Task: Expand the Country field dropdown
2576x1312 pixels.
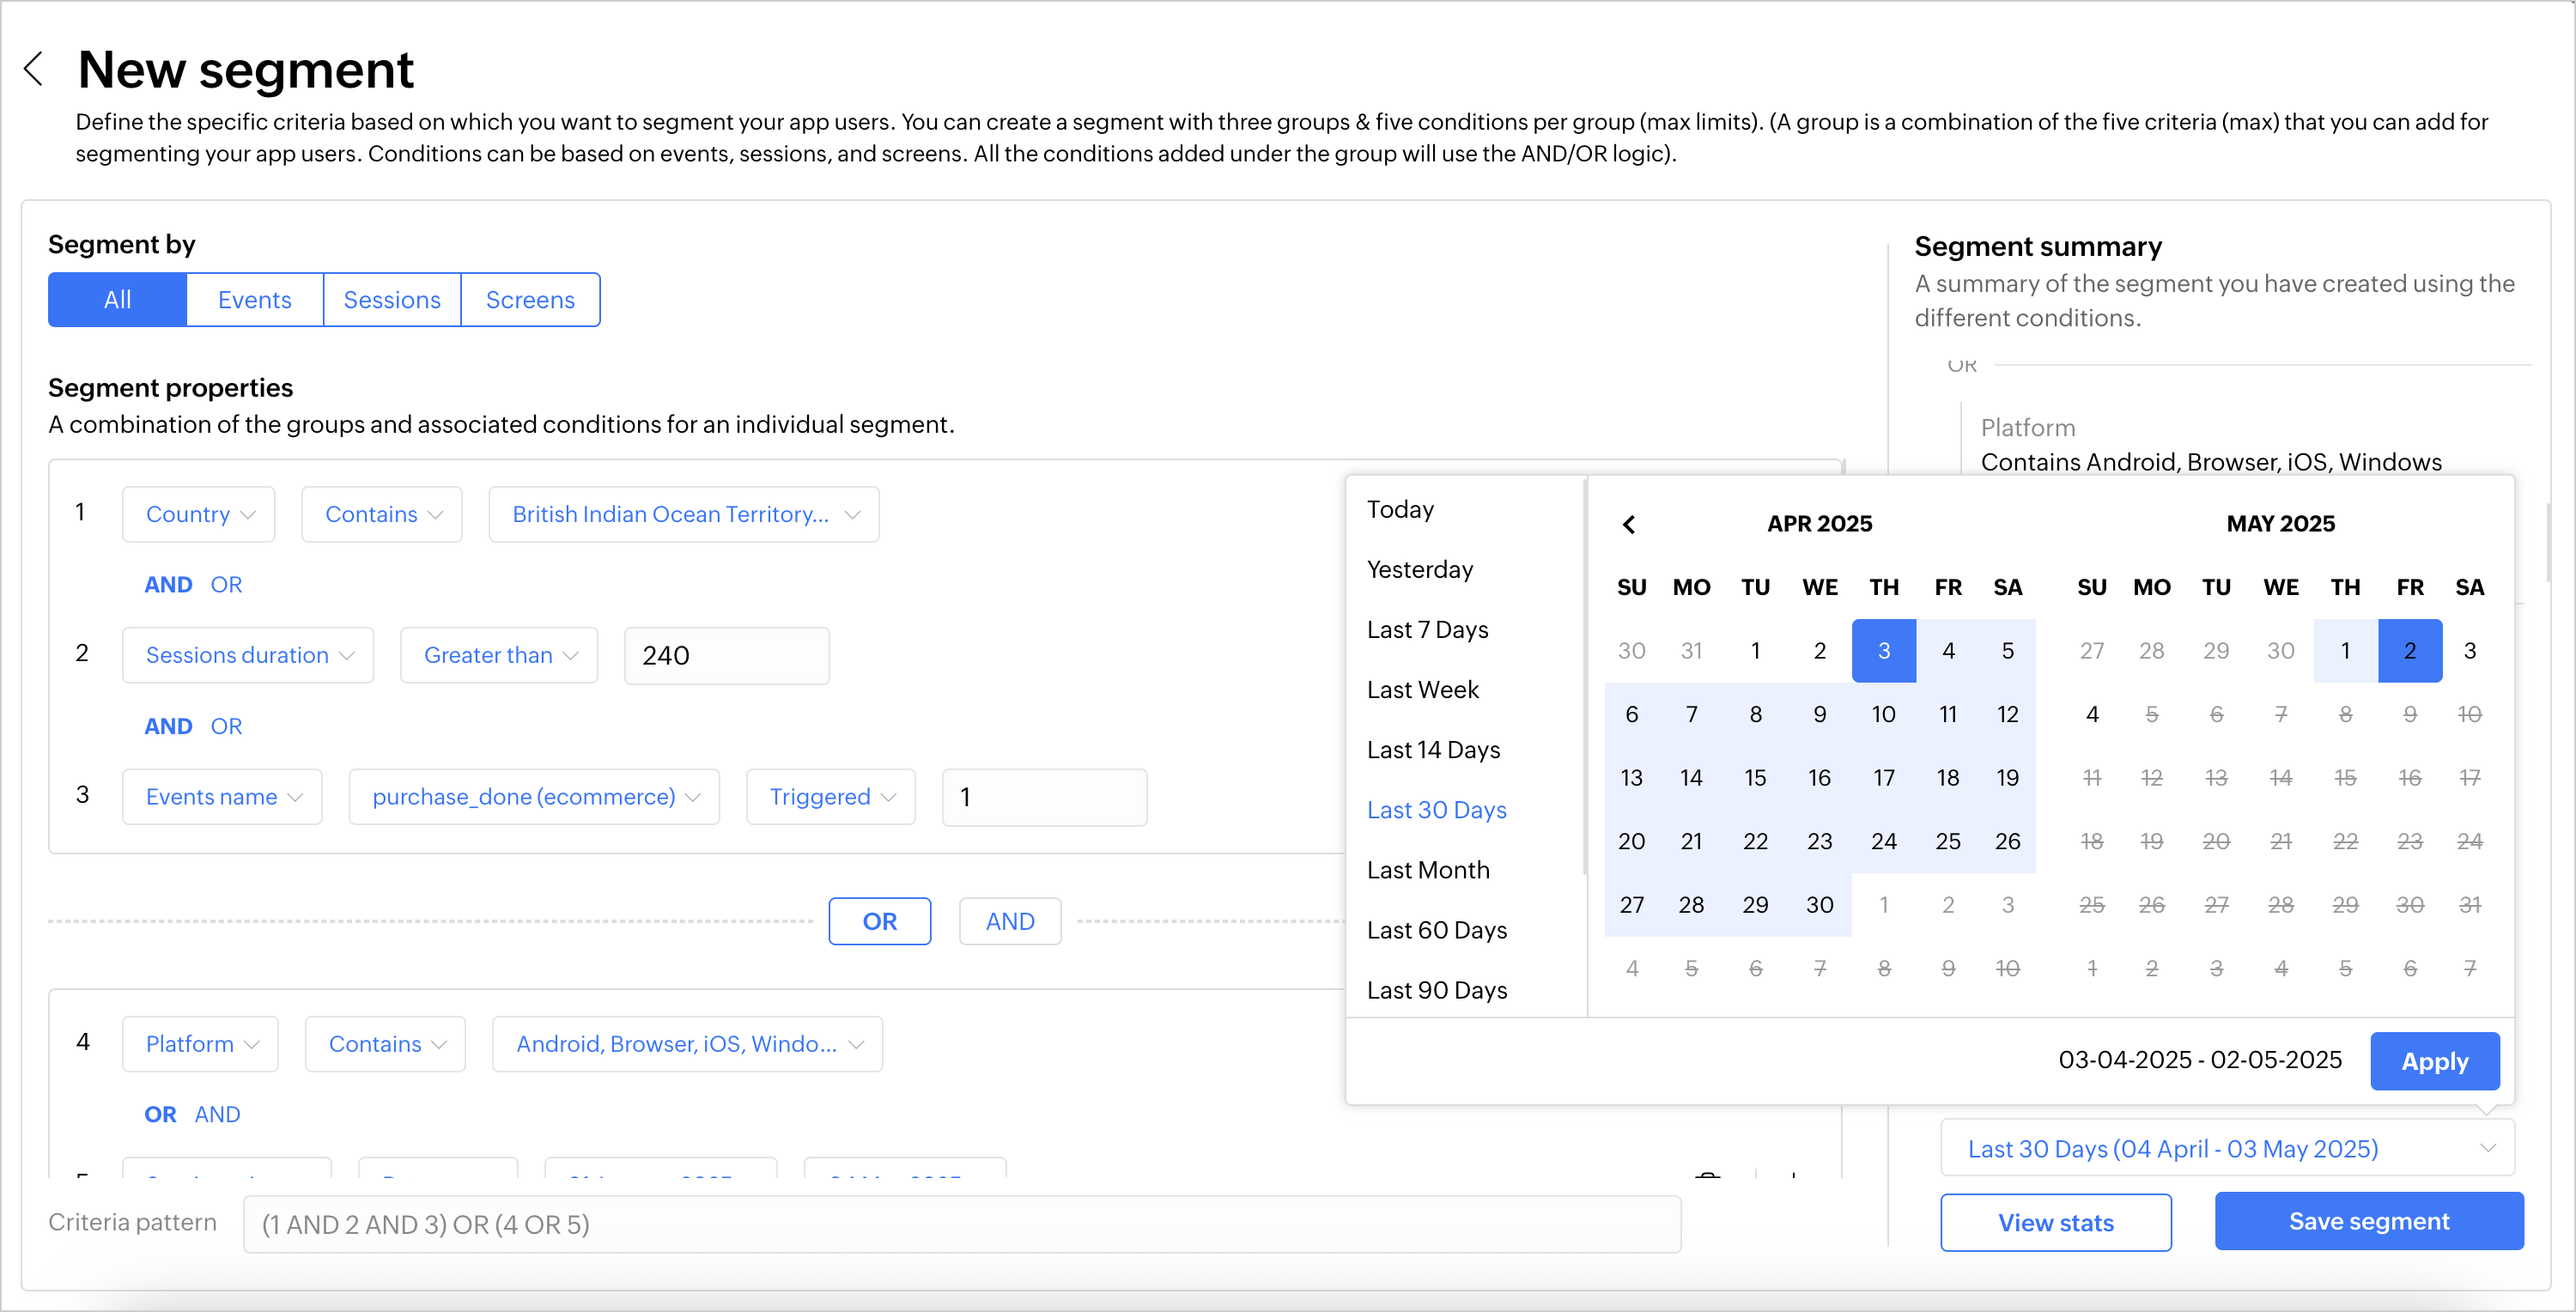Action: coord(199,514)
